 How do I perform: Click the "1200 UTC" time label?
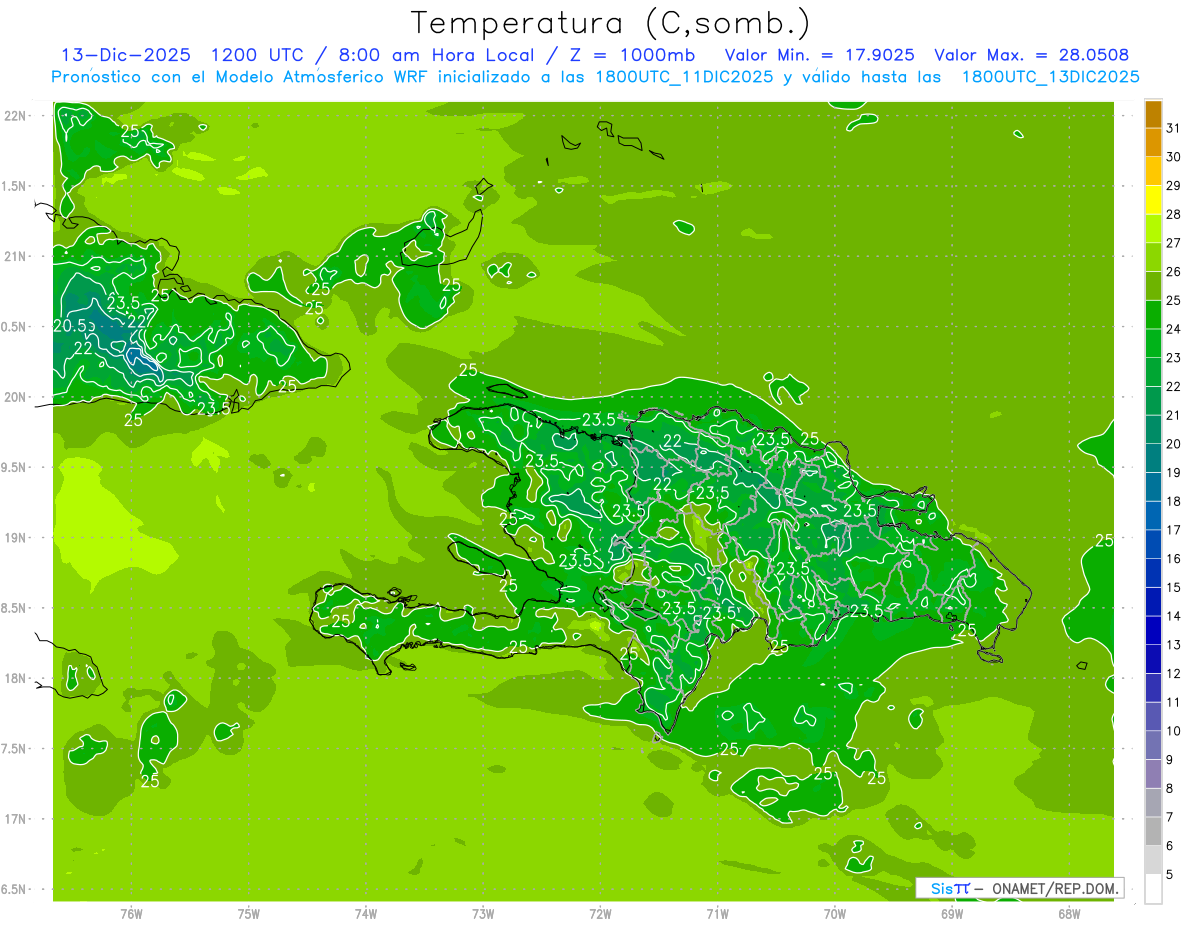coord(259,55)
